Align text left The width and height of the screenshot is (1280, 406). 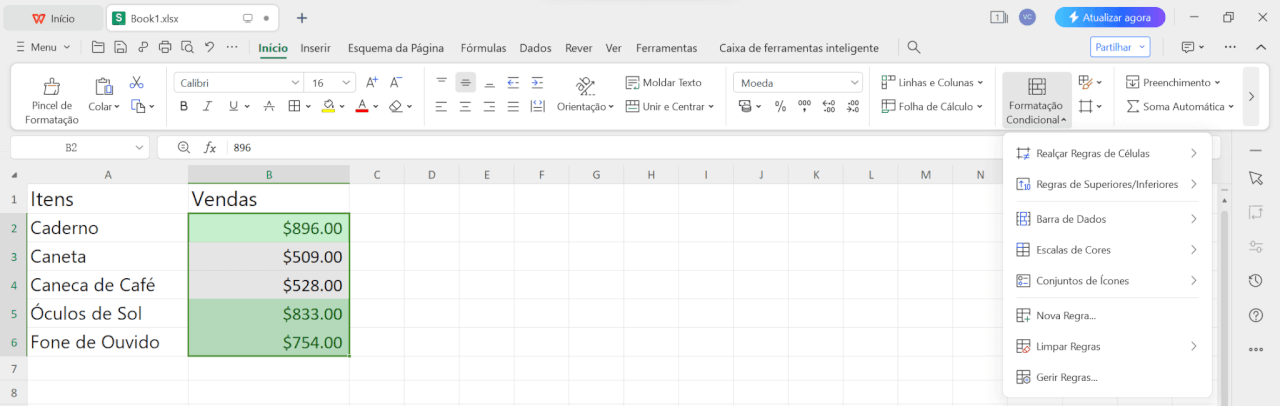[x=441, y=106]
